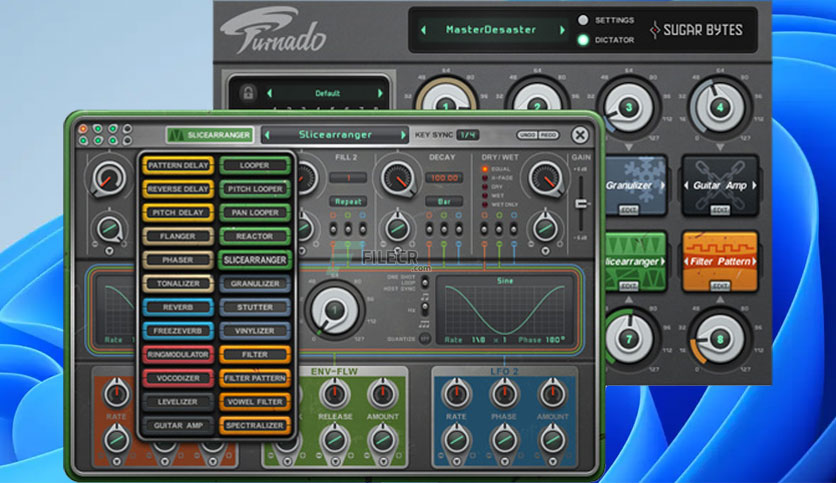This screenshot has height=484, width=836.
Task: Go to next global preset after MasterDesaster
Action: tap(562, 30)
